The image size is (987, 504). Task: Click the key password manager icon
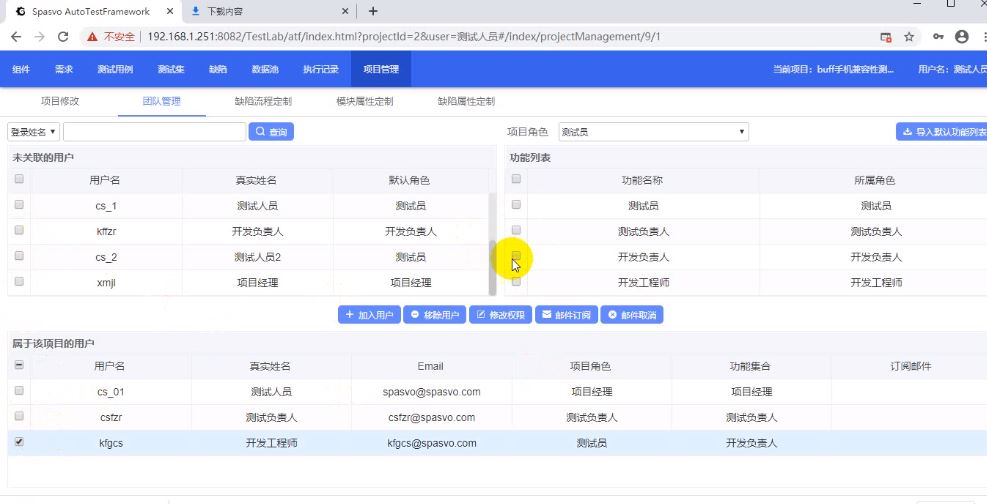point(937,37)
